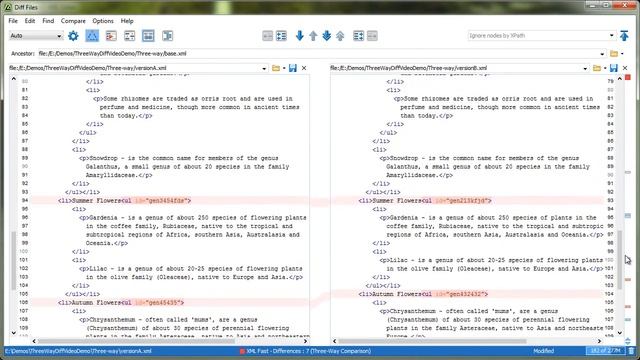Click left pane horizontal scroll left arrow
Image resolution: width=640 pixels, height=360 pixels.
click(x=34, y=341)
